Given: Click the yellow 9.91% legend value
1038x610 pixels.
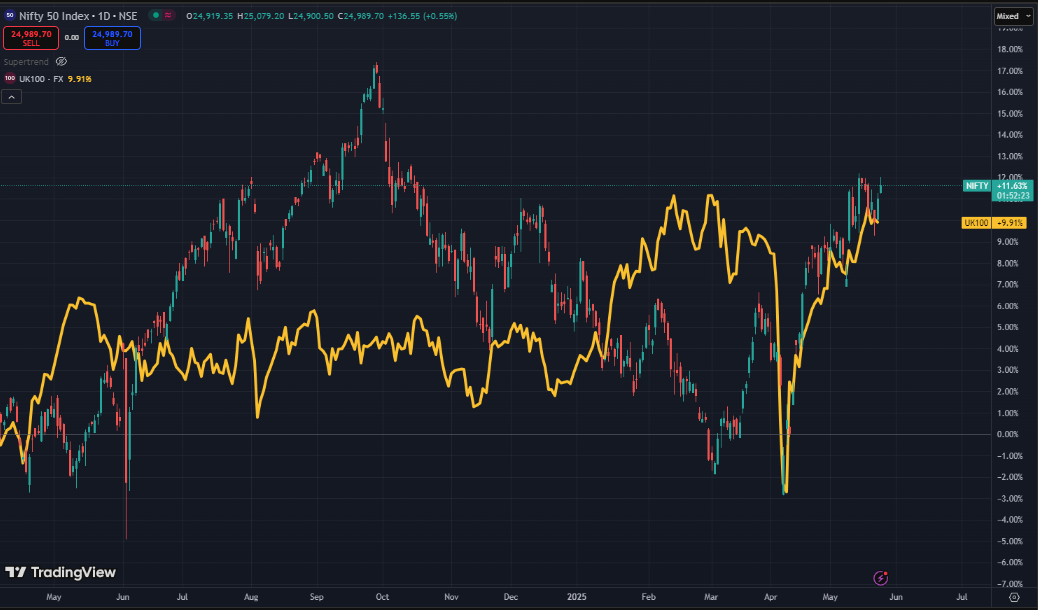Looking at the screenshot, I should click(79, 79).
